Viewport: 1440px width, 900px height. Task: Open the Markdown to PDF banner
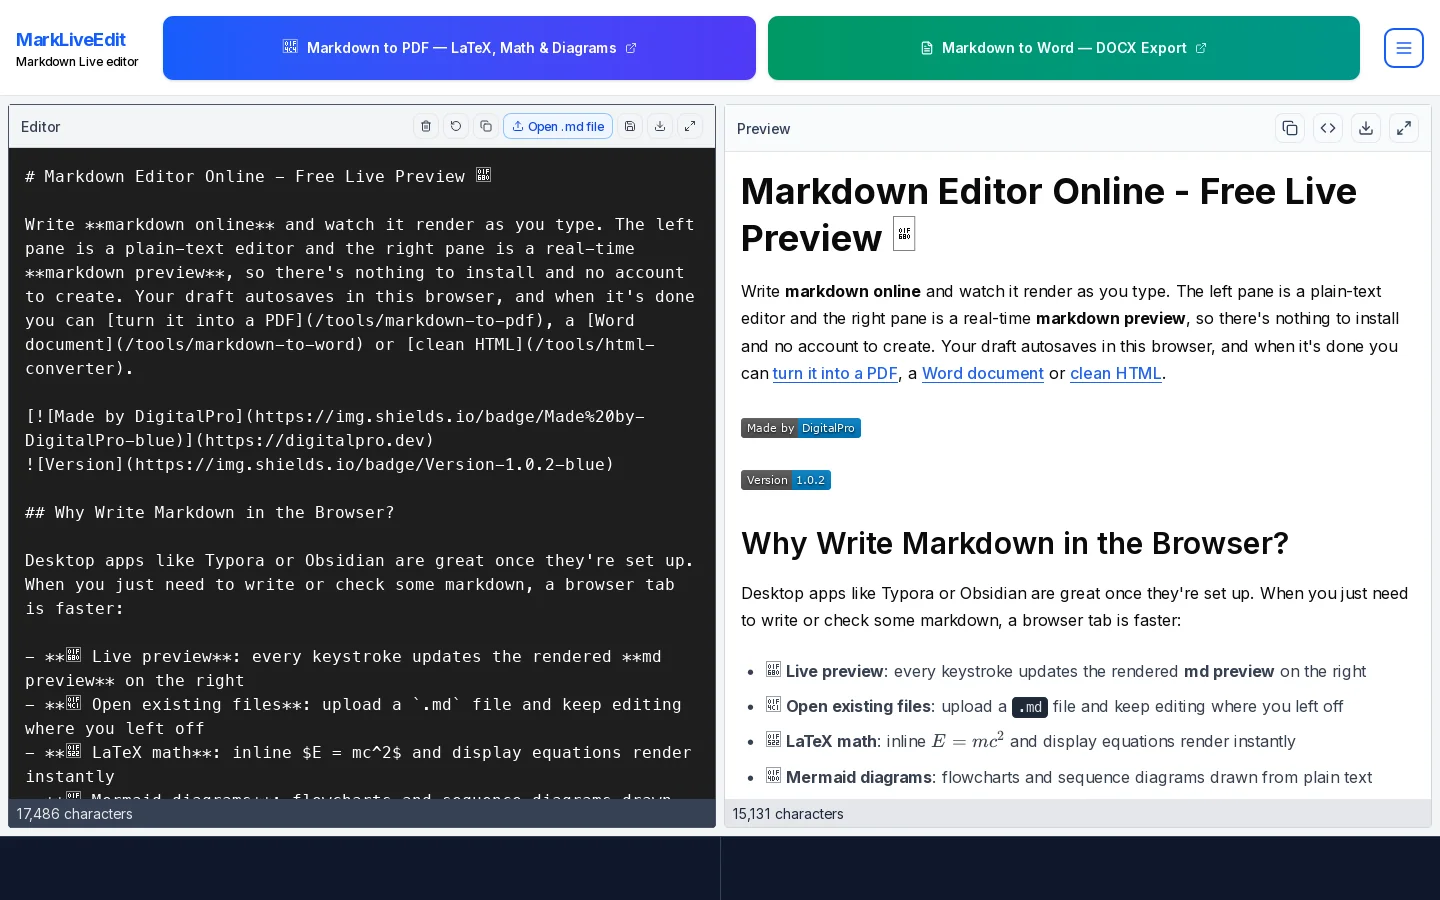tap(459, 48)
